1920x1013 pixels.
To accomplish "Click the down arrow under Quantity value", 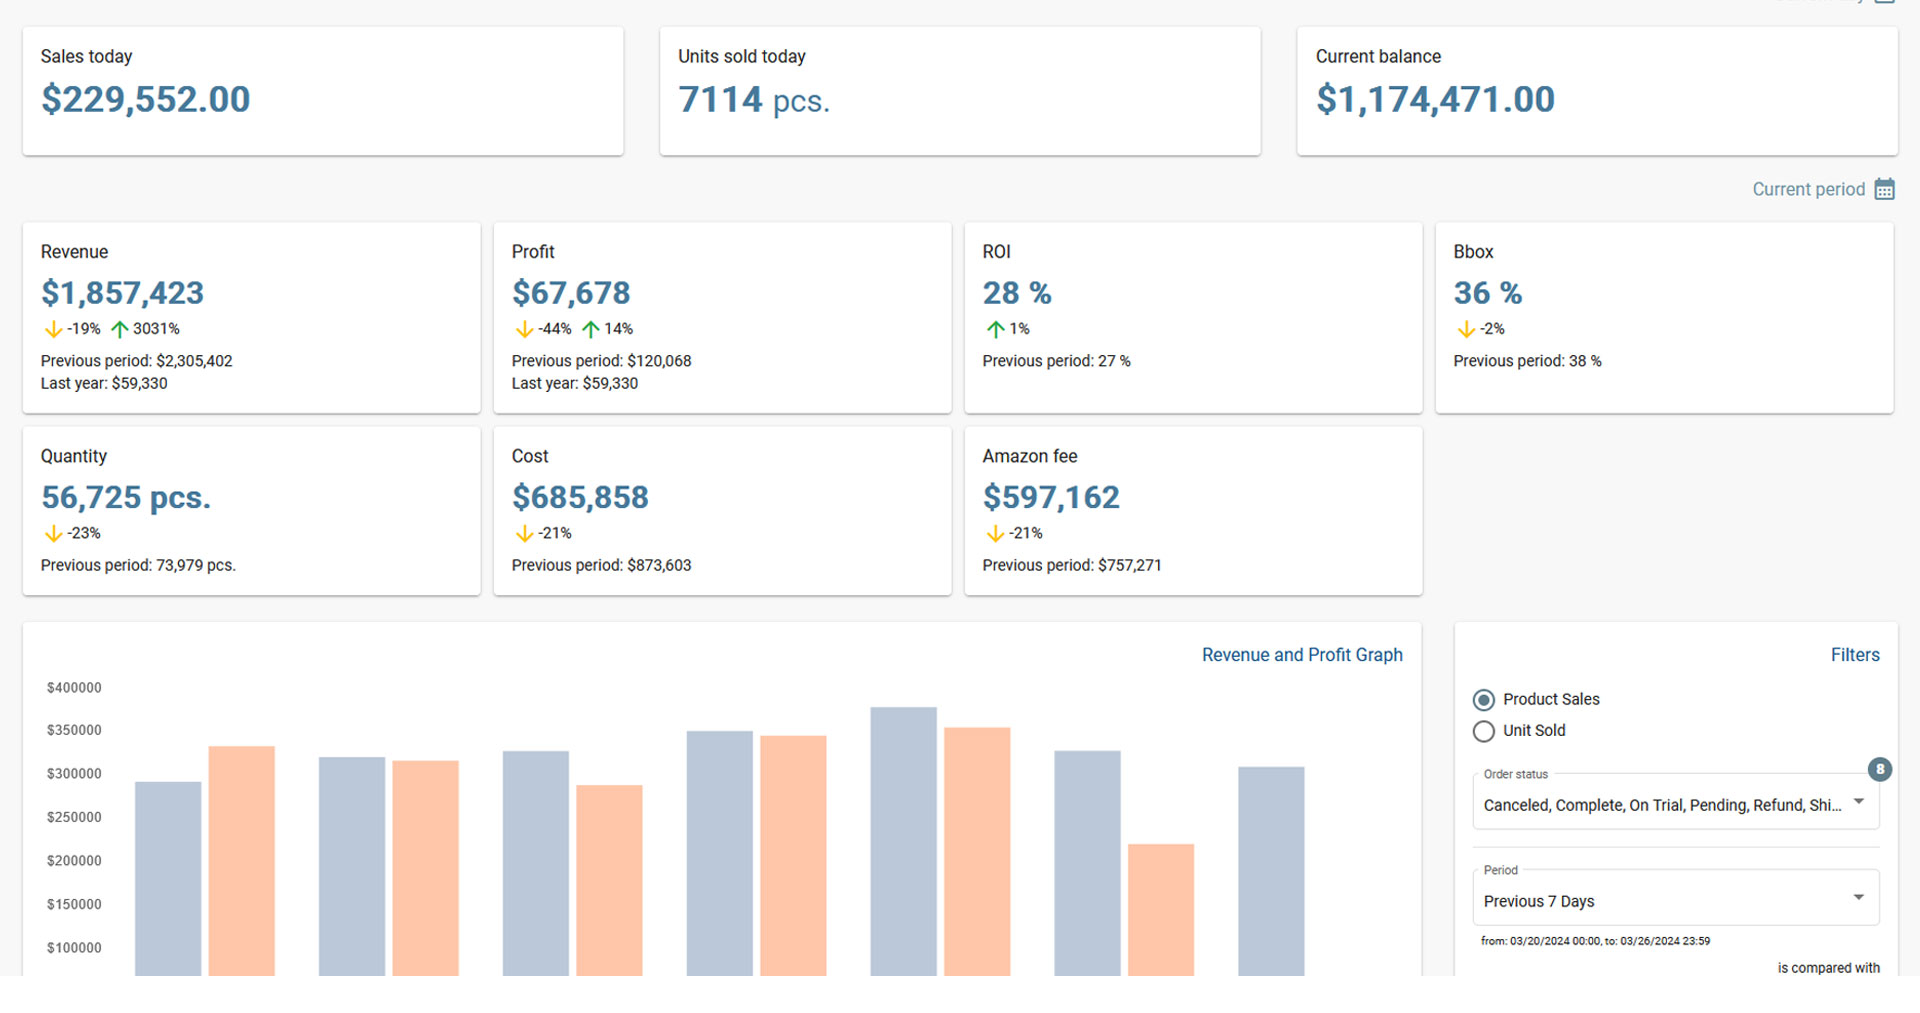I will (x=53, y=534).
